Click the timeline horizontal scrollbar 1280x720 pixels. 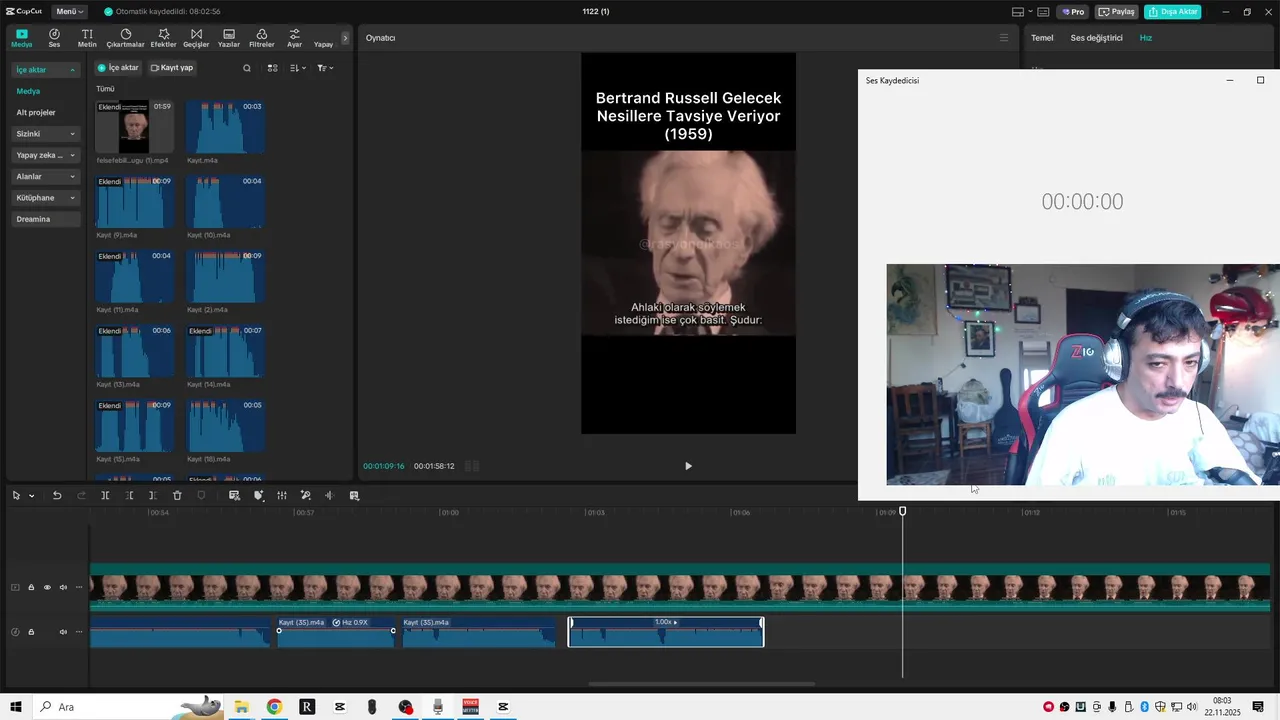pyautogui.click(x=701, y=684)
